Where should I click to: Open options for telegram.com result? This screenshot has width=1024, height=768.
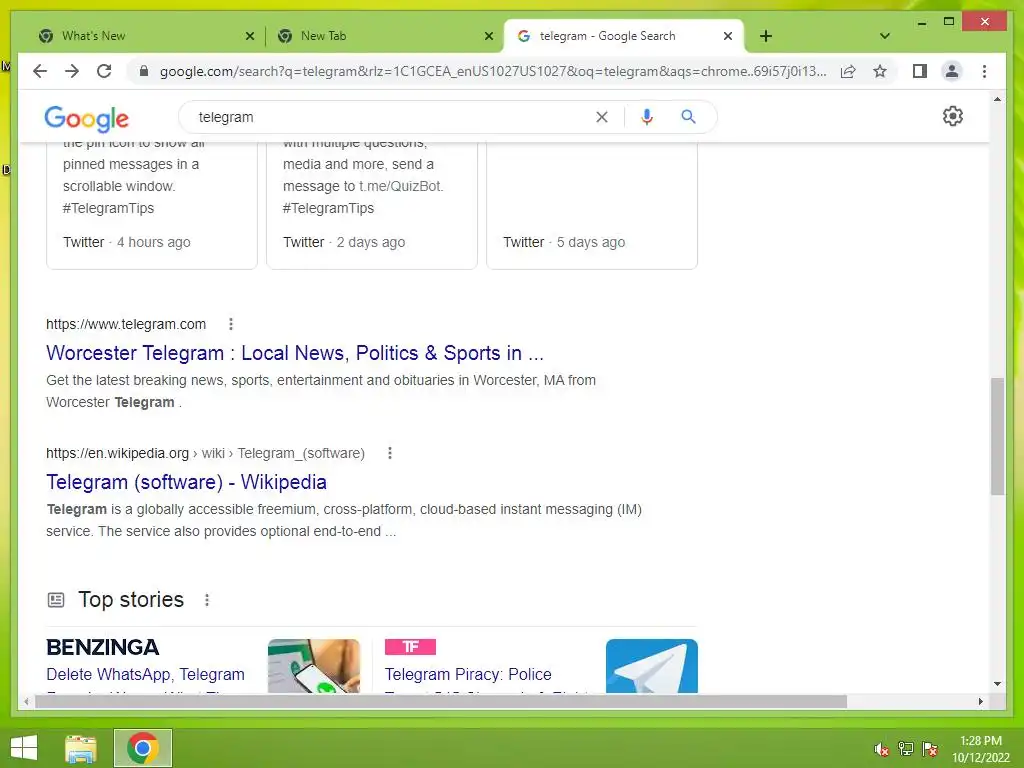(231, 324)
